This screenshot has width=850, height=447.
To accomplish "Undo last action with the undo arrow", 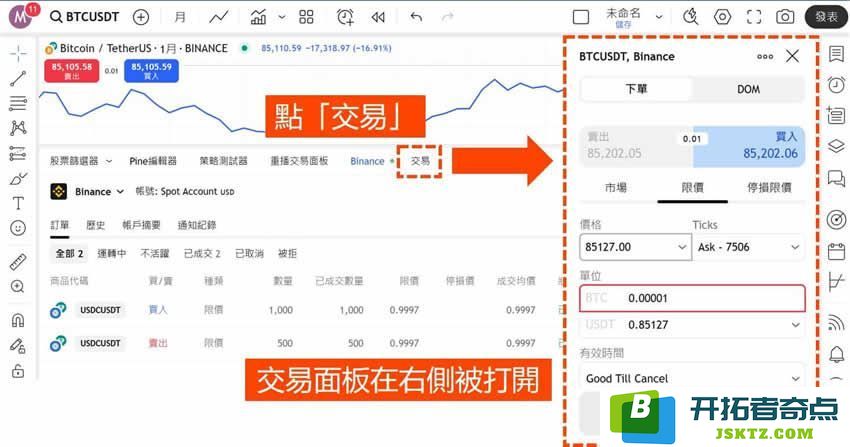I will click(x=416, y=17).
